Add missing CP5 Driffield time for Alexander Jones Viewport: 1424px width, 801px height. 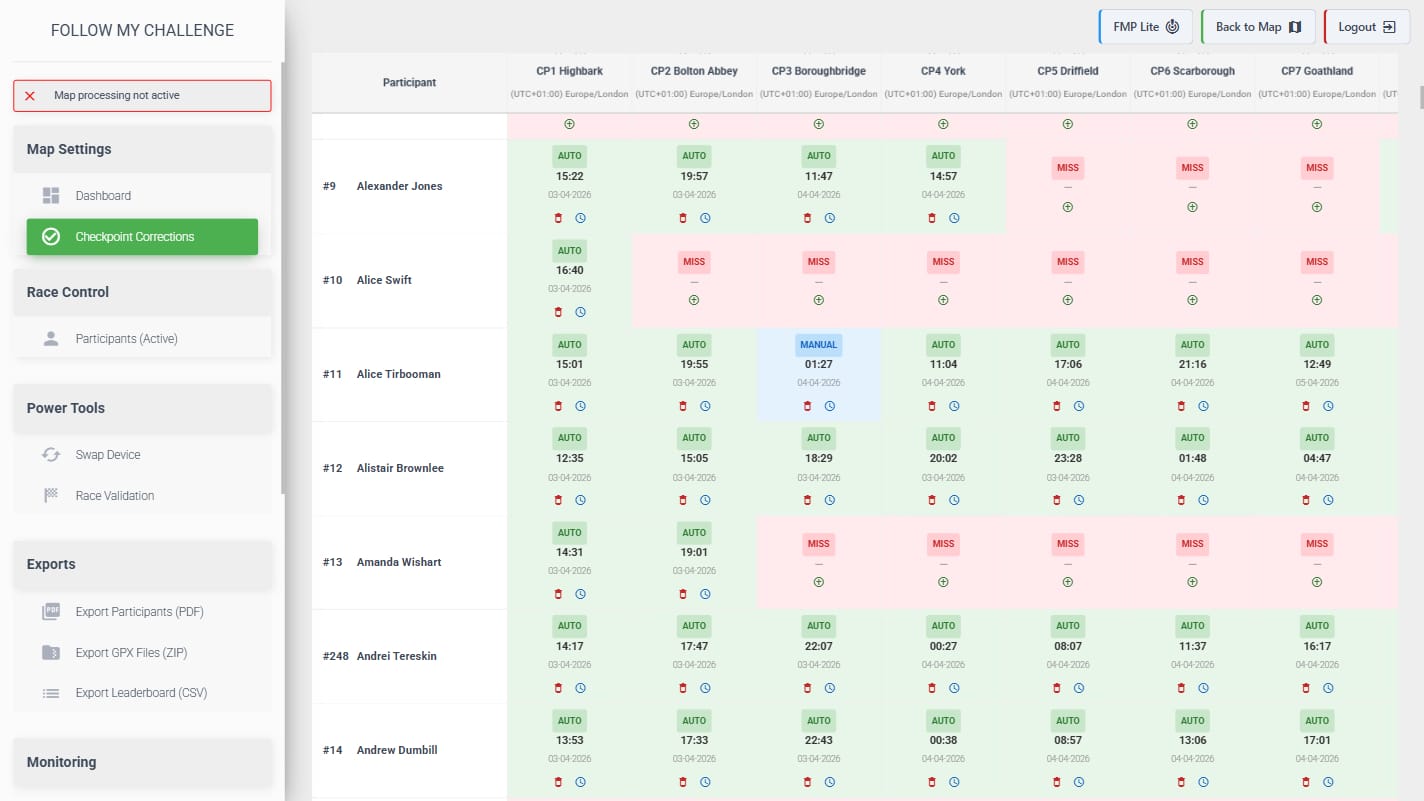point(1067,207)
